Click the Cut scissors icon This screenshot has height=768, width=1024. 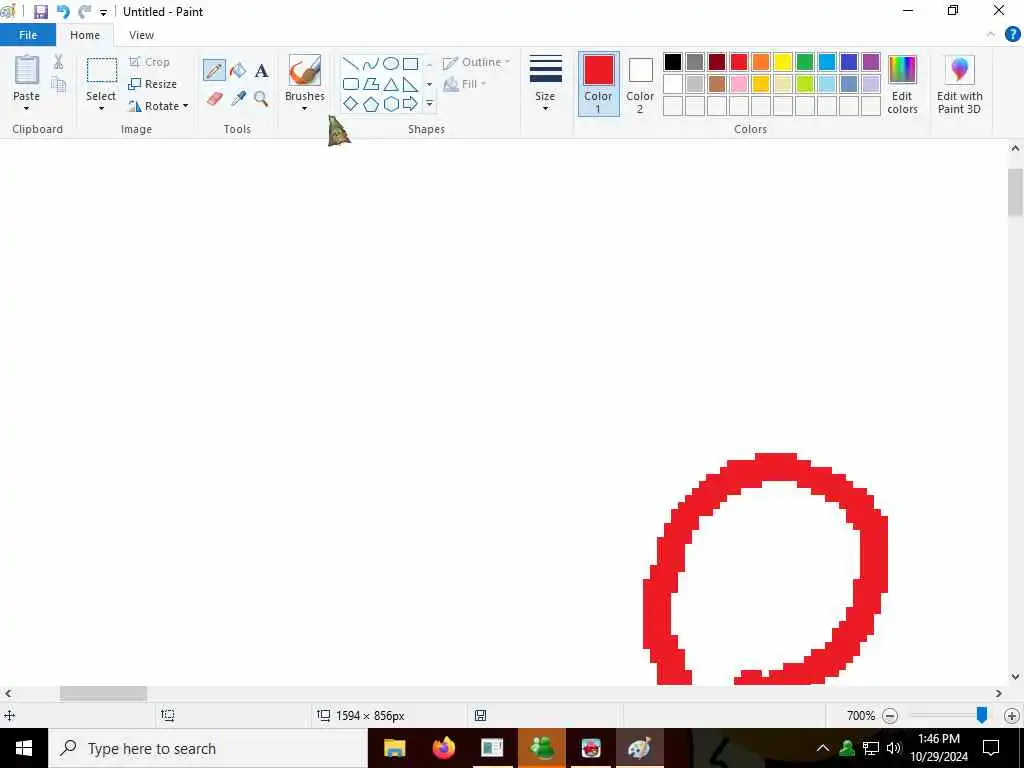point(58,62)
